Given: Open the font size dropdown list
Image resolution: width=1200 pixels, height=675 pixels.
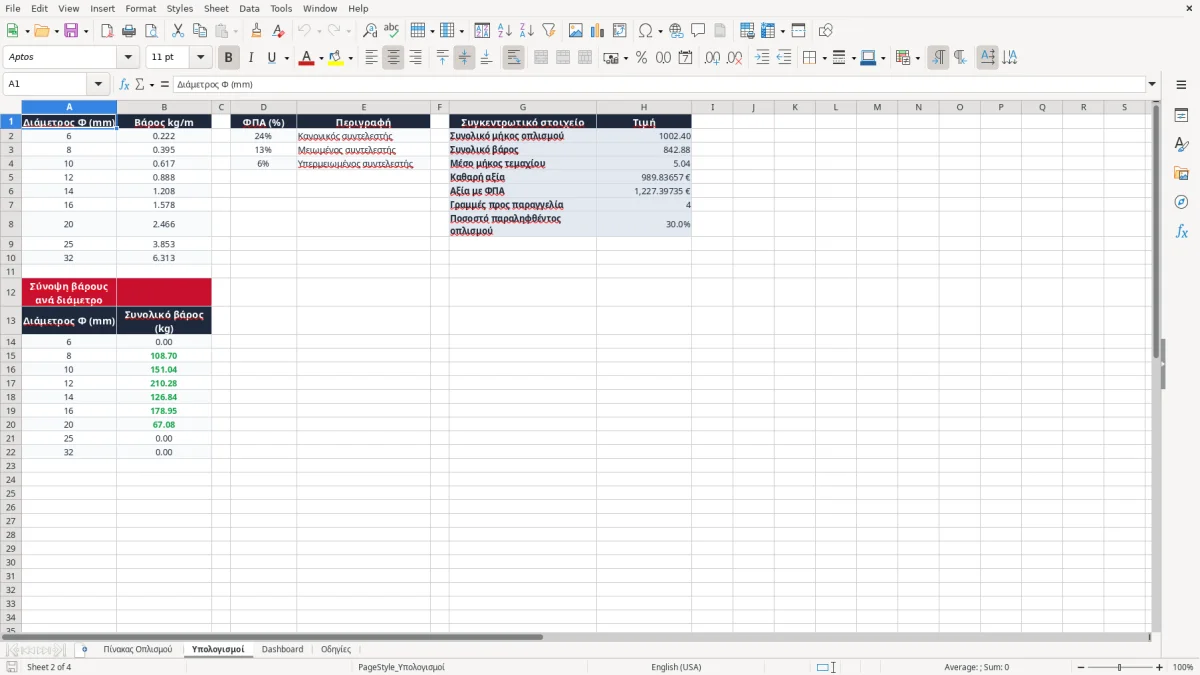Looking at the screenshot, I should [x=201, y=58].
